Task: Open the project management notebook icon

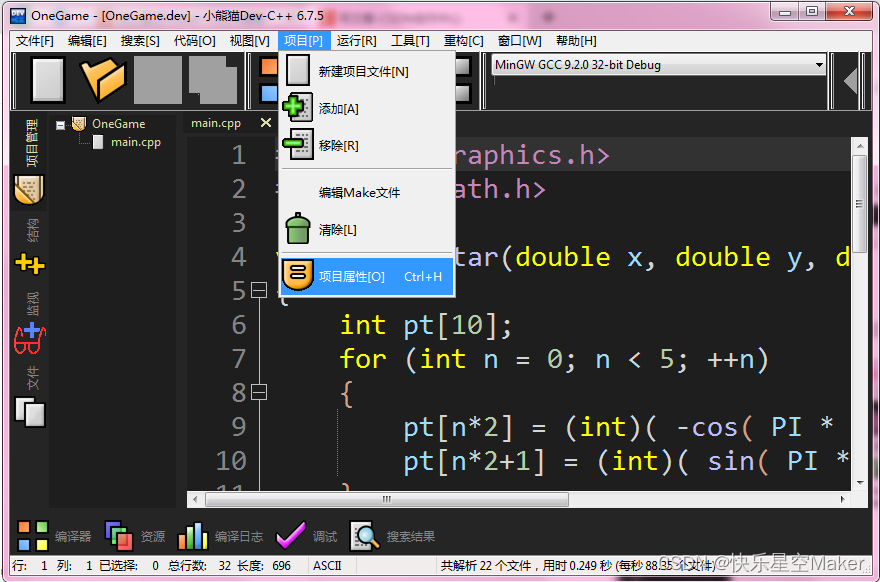Action: [29, 190]
